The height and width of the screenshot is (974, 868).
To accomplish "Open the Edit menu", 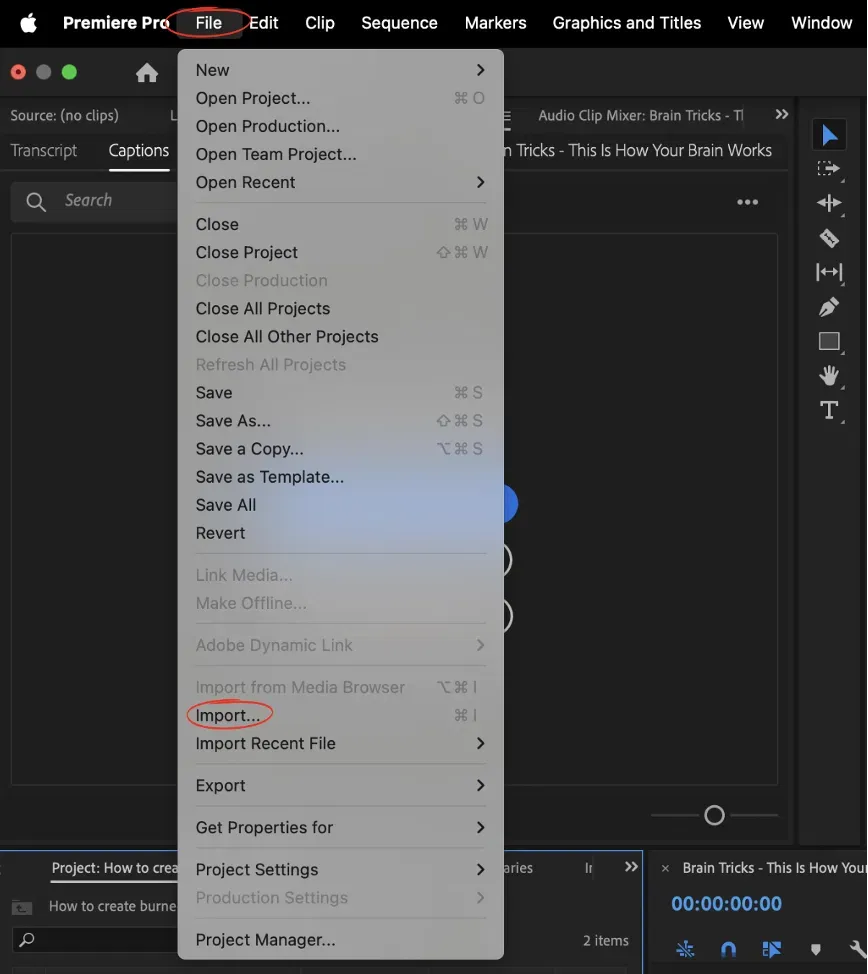I will [263, 23].
